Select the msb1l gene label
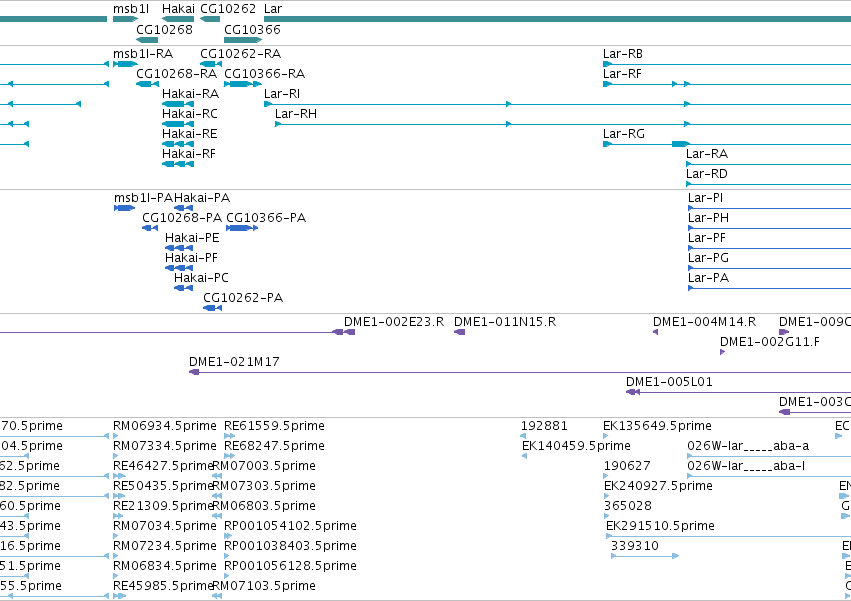 tap(131, 9)
